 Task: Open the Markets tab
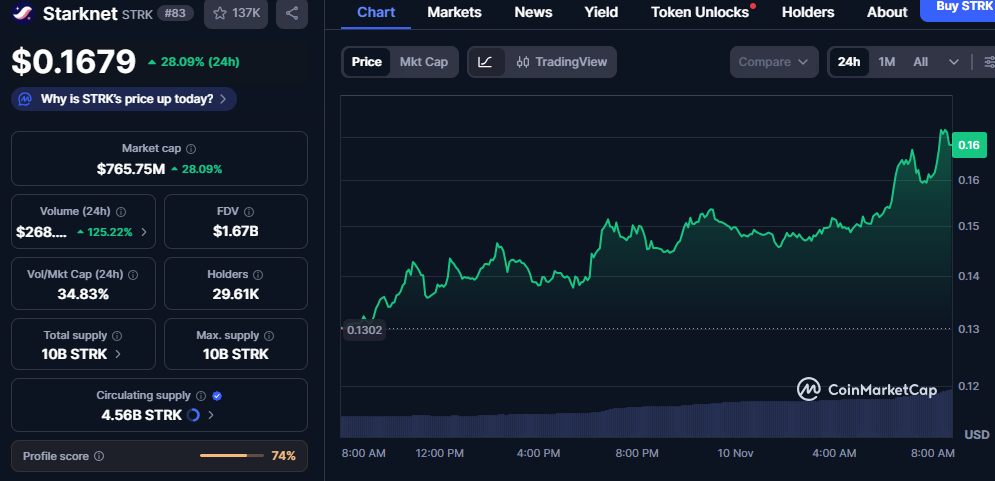454,12
